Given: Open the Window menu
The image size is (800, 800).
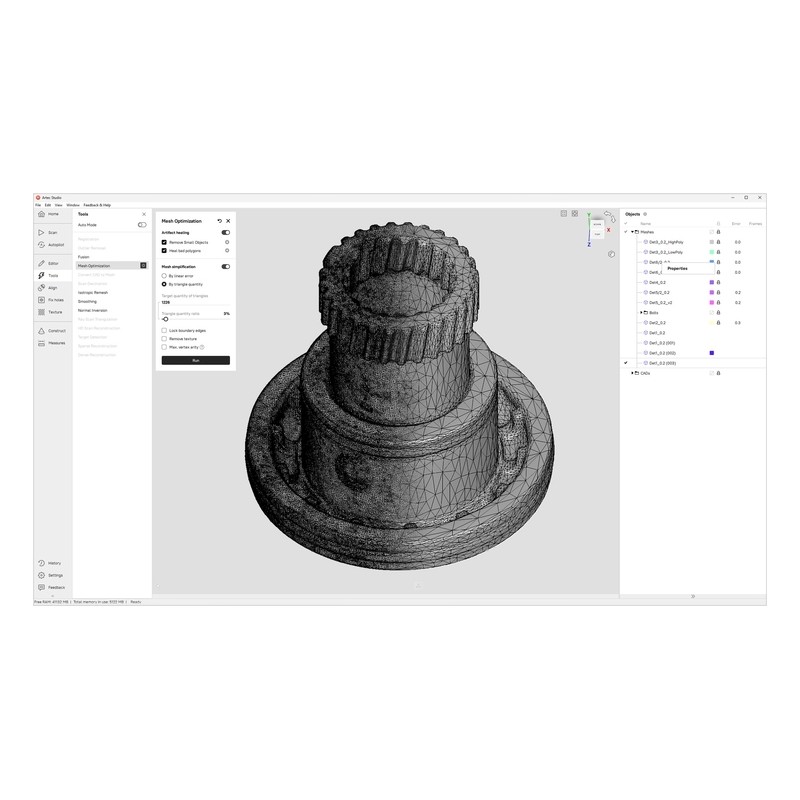Looking at the screenshot, I should click(73, 205).
